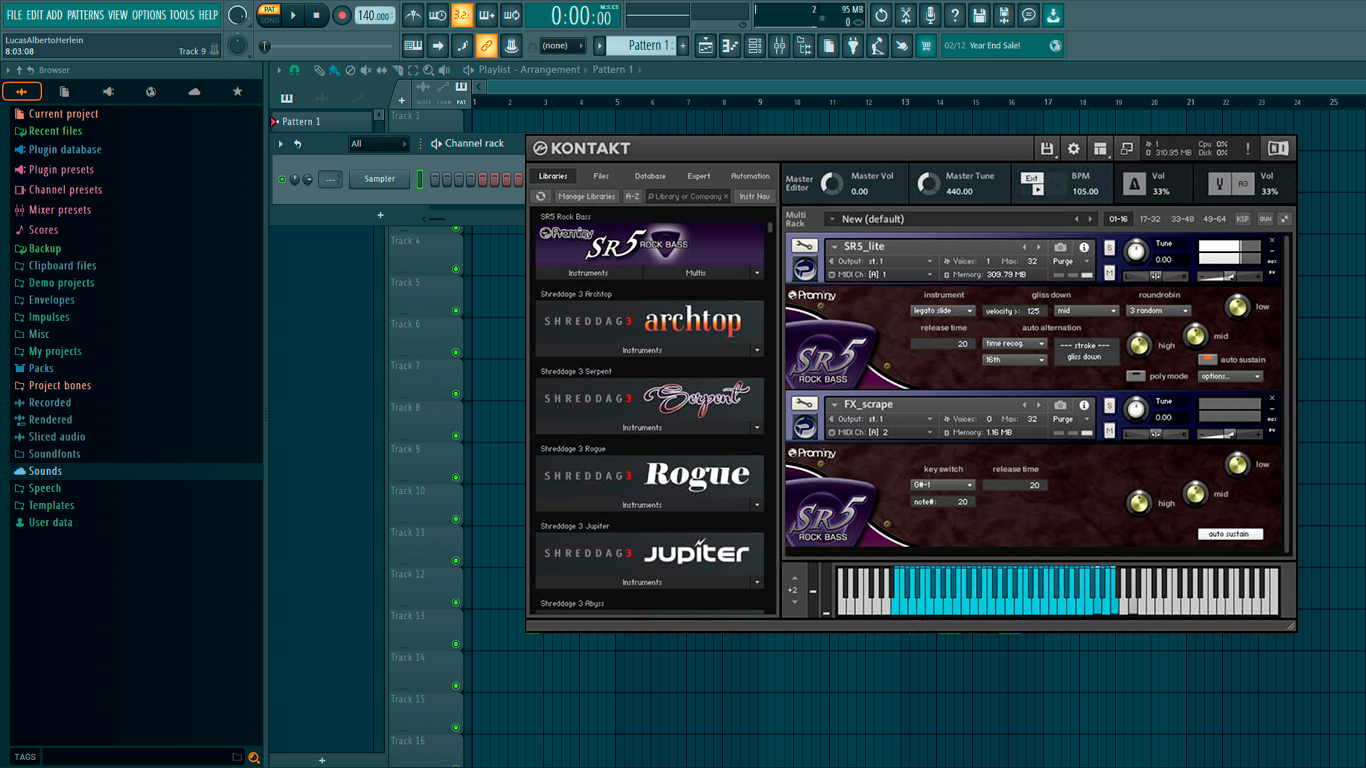Click the Kontakt metronome icon

1134,184
